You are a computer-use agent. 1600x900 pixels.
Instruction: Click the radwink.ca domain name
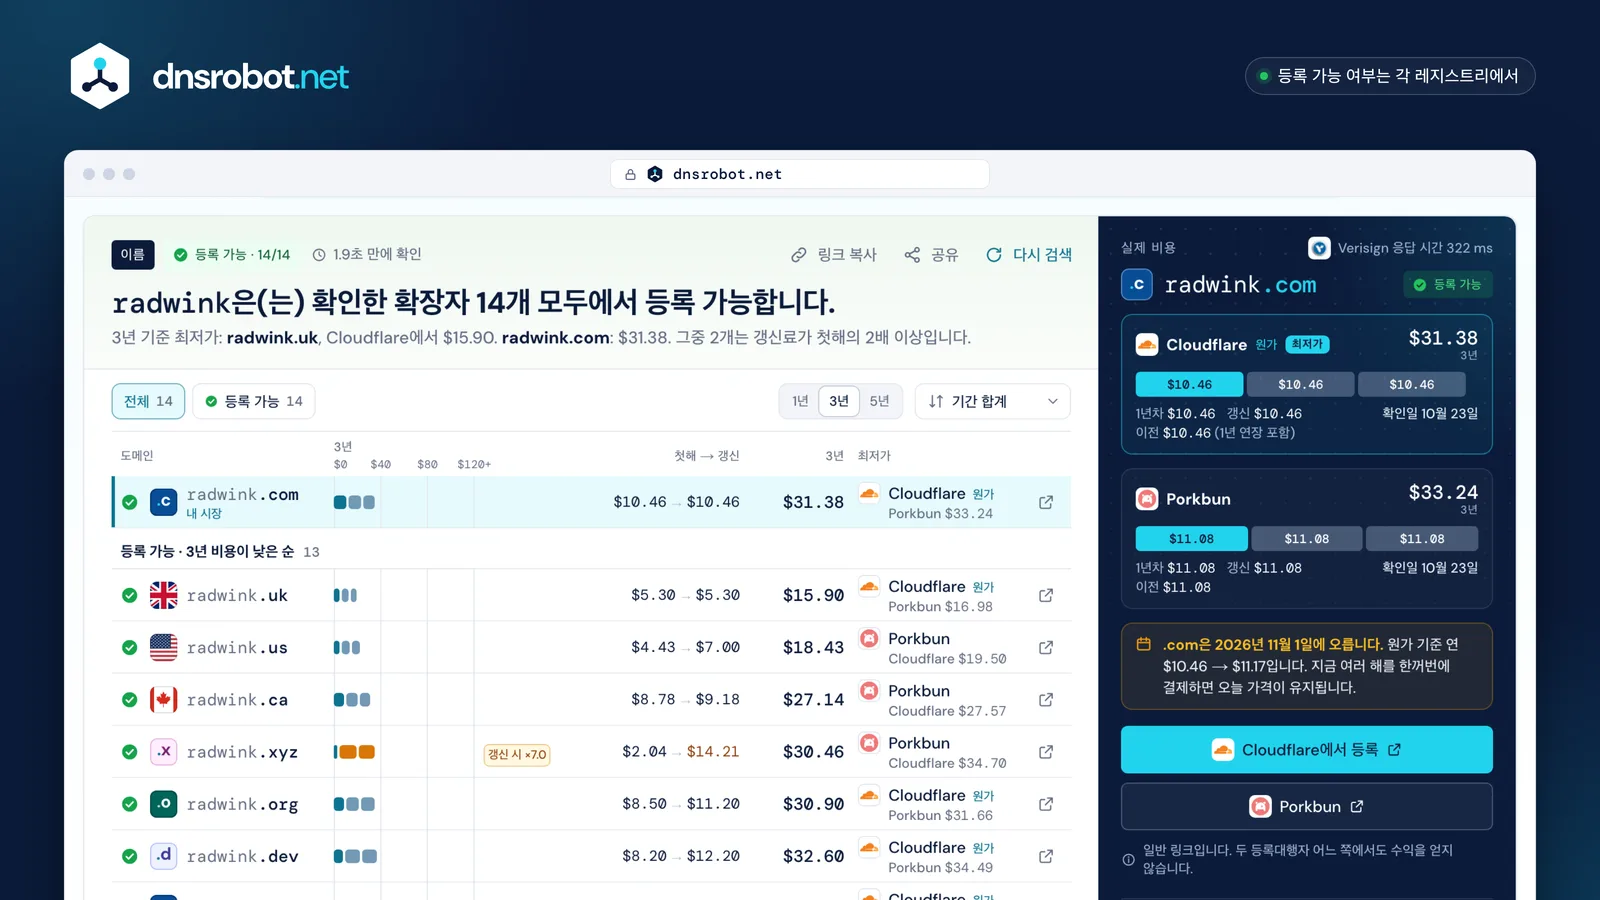tap(237, 700)
